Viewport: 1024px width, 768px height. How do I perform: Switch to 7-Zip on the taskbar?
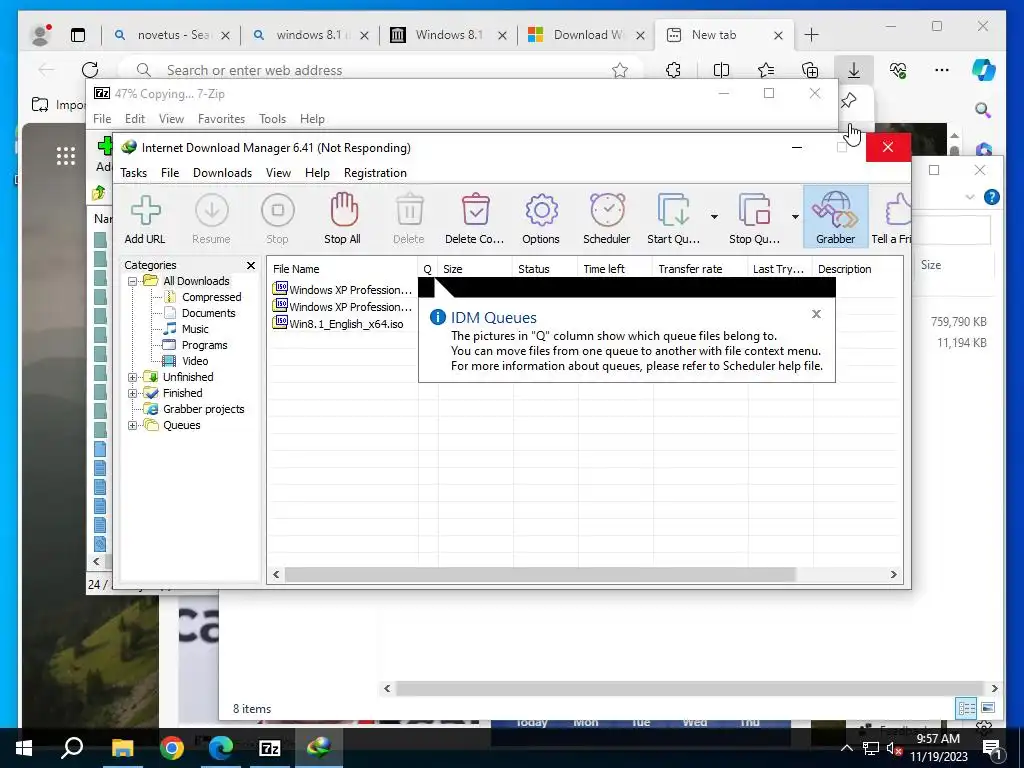coord(270,748)
